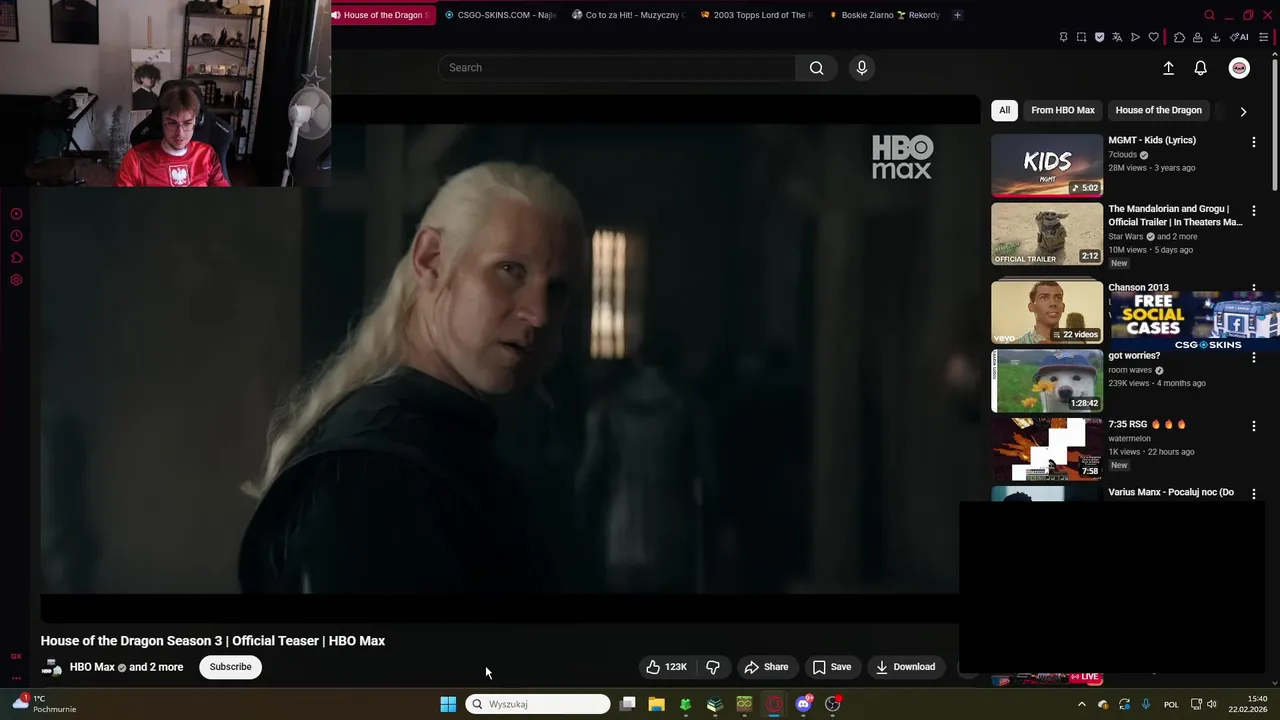Open Discord from the taskbar
This screenshot has height=720, width=1280.
coord(803,704)
